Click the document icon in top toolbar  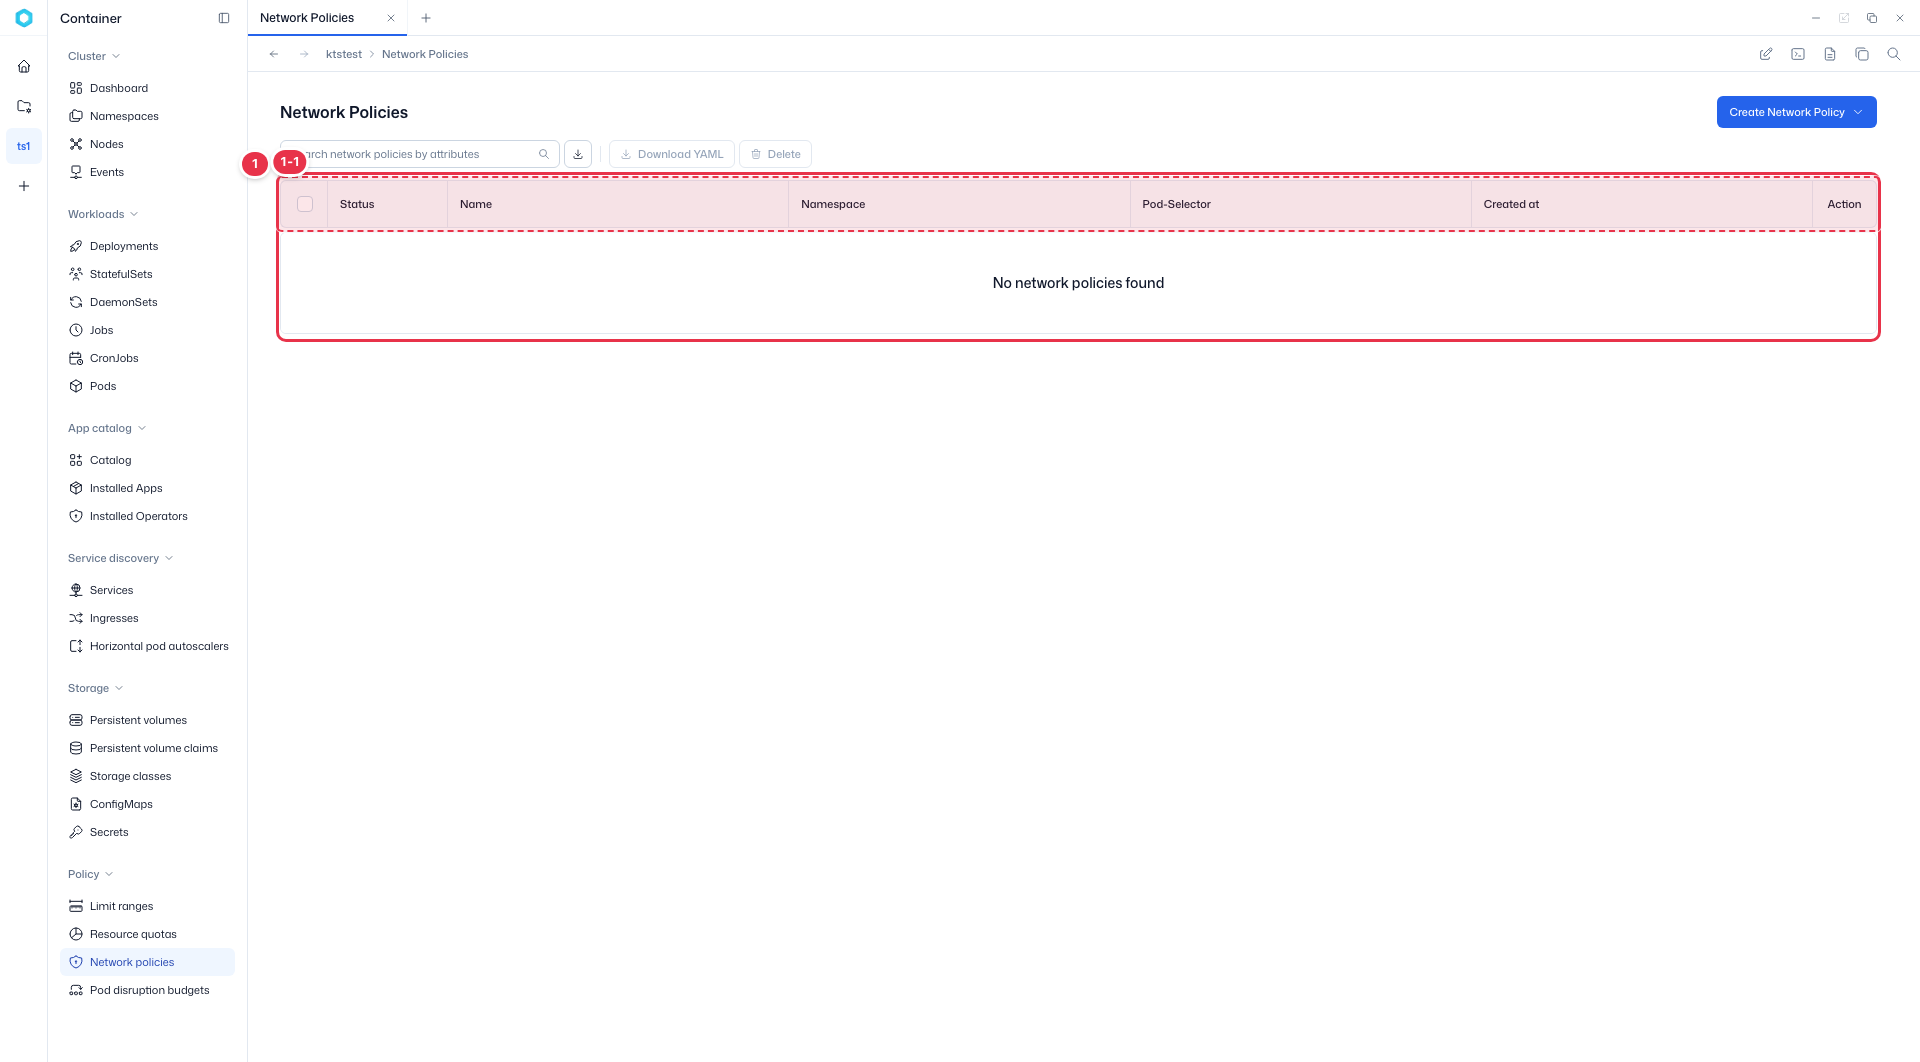point(1830,54)
